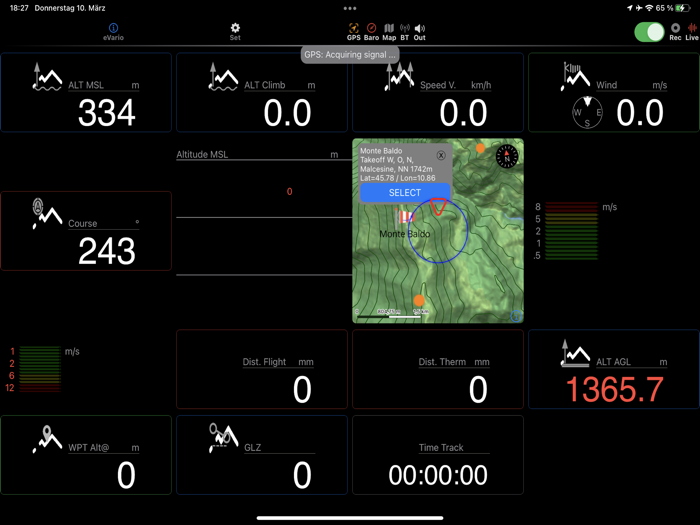The image size is (700, 525).
Task: Tap the wind direction compass rose
Action: coord(587,112)
